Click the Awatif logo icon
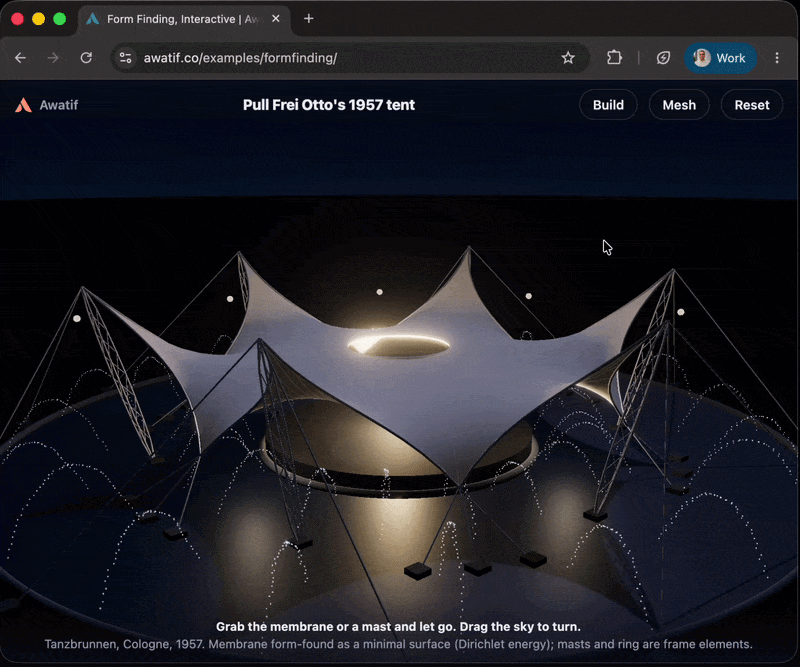 [23, 105]
